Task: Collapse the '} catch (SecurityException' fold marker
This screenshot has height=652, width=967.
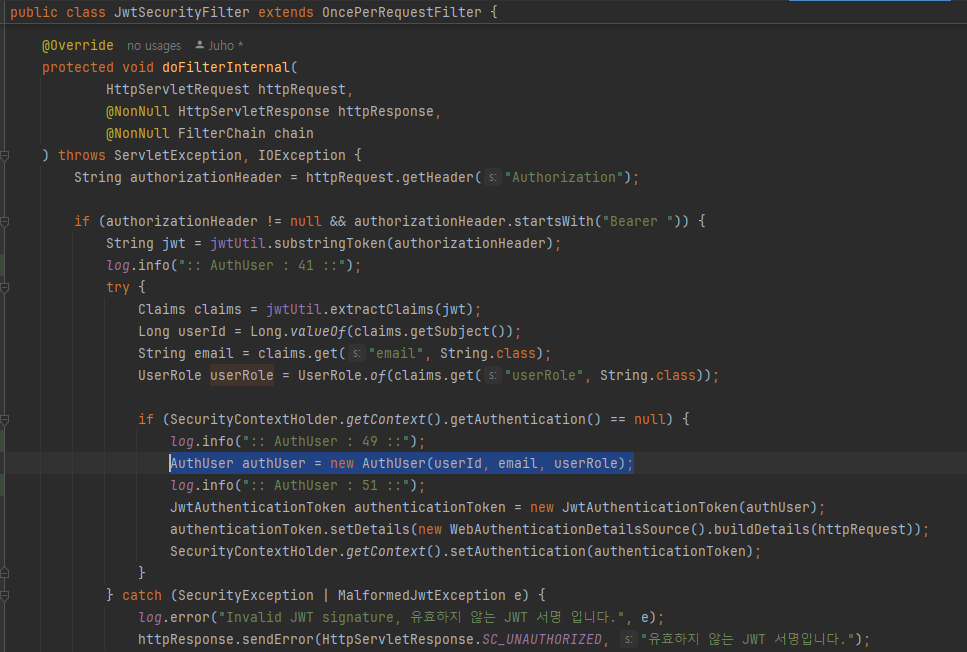Action: [4, 596]
